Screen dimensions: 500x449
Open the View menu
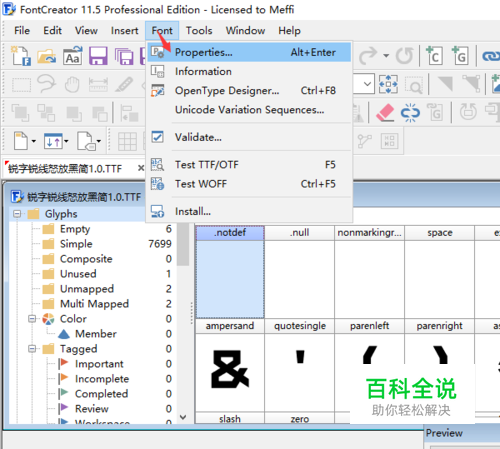tap(86, 31)
